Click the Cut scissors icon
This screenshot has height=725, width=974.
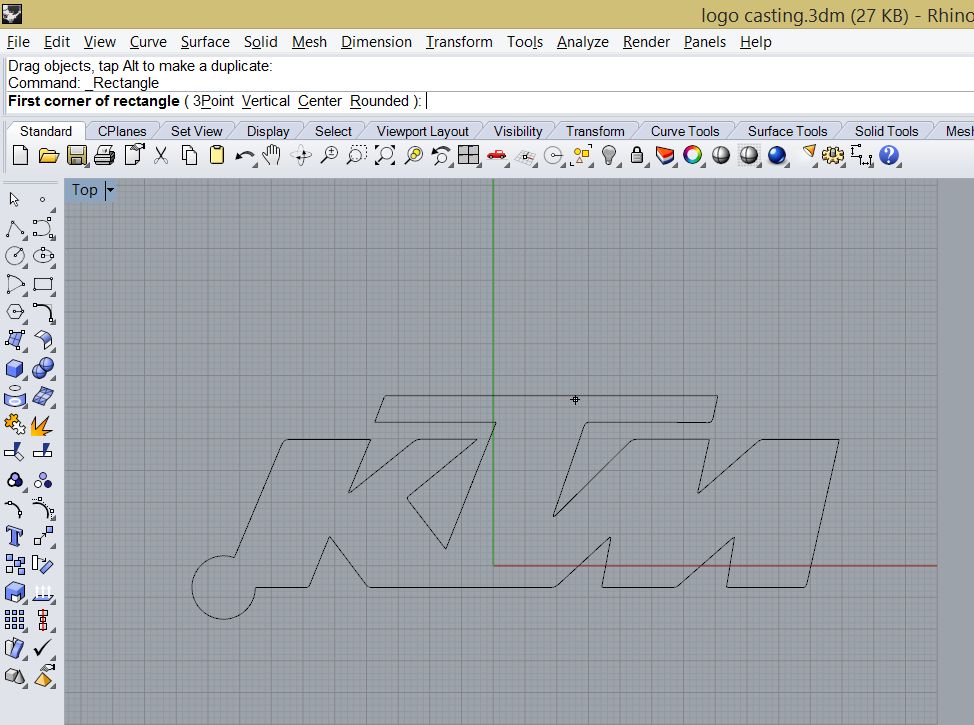(161, 155)
